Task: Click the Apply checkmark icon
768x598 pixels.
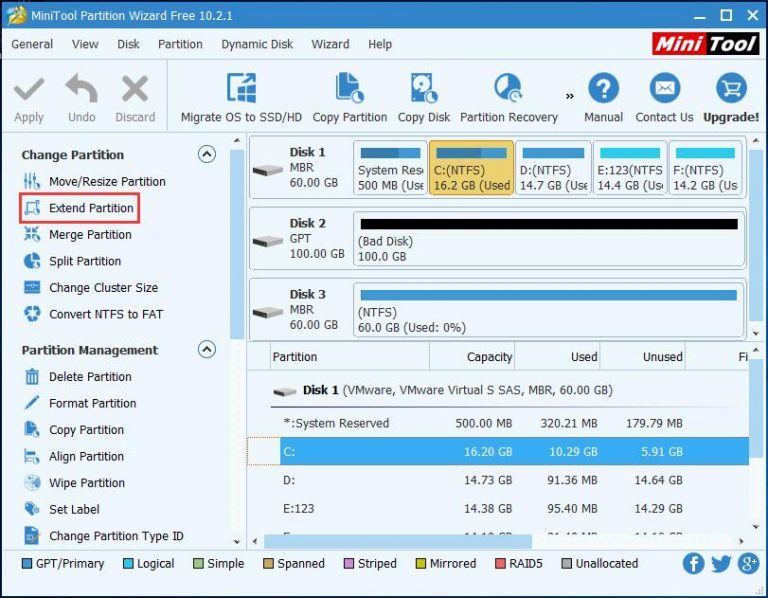Action: 29,89
